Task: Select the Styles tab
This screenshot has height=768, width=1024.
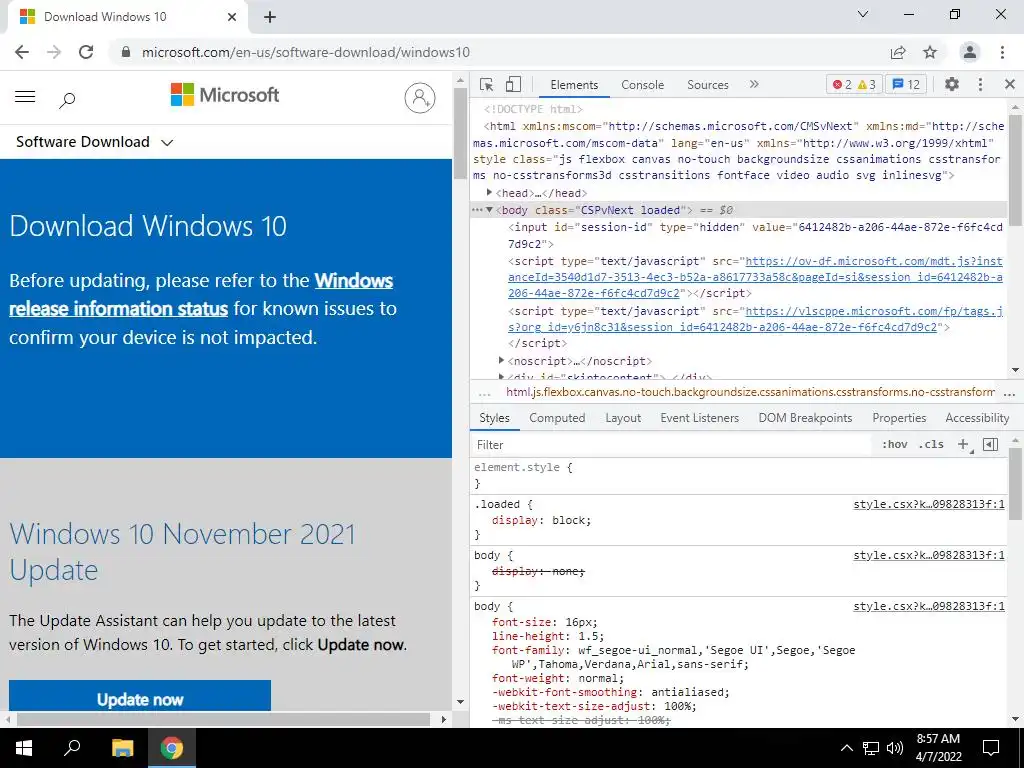Action: [x=494, y=418]
